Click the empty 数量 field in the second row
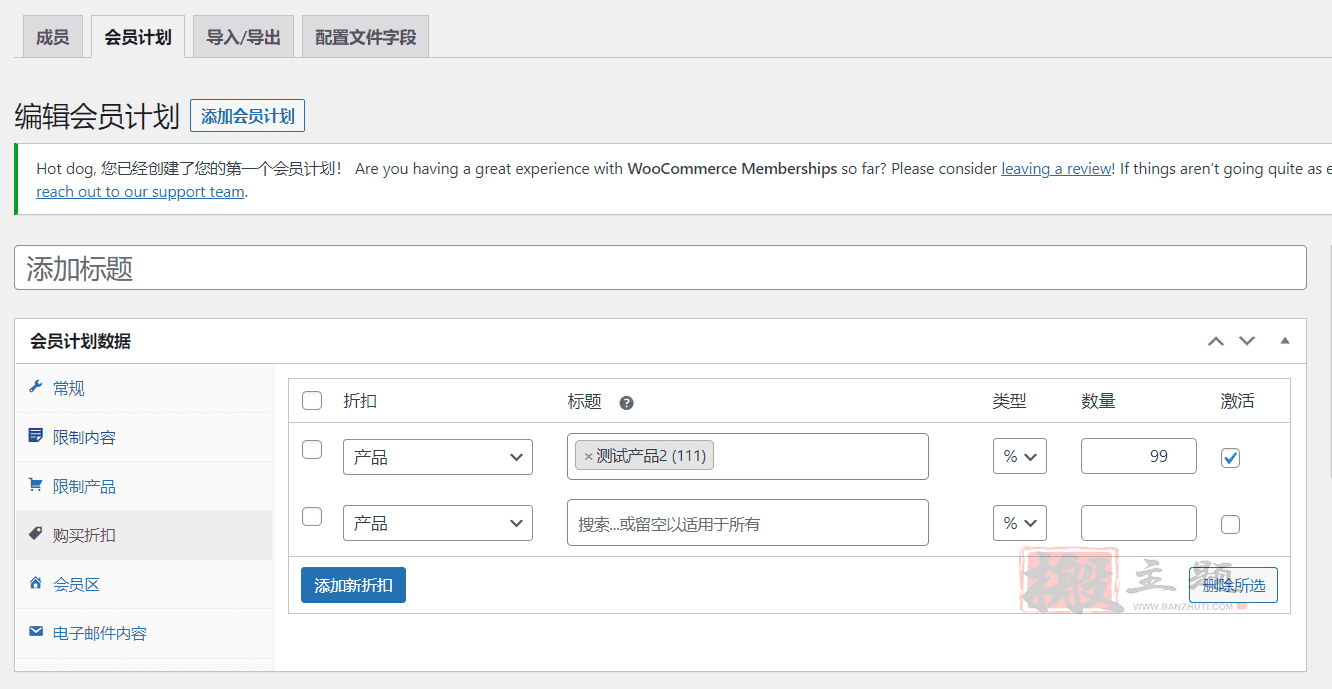1332x689 pixels. click(1139, 523)
